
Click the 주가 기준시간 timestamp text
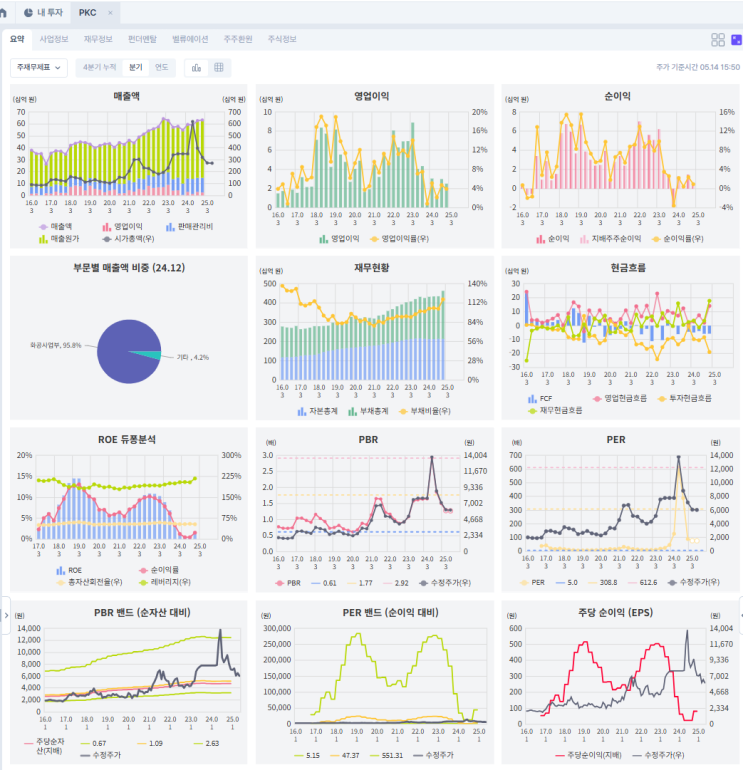point(698,67)
